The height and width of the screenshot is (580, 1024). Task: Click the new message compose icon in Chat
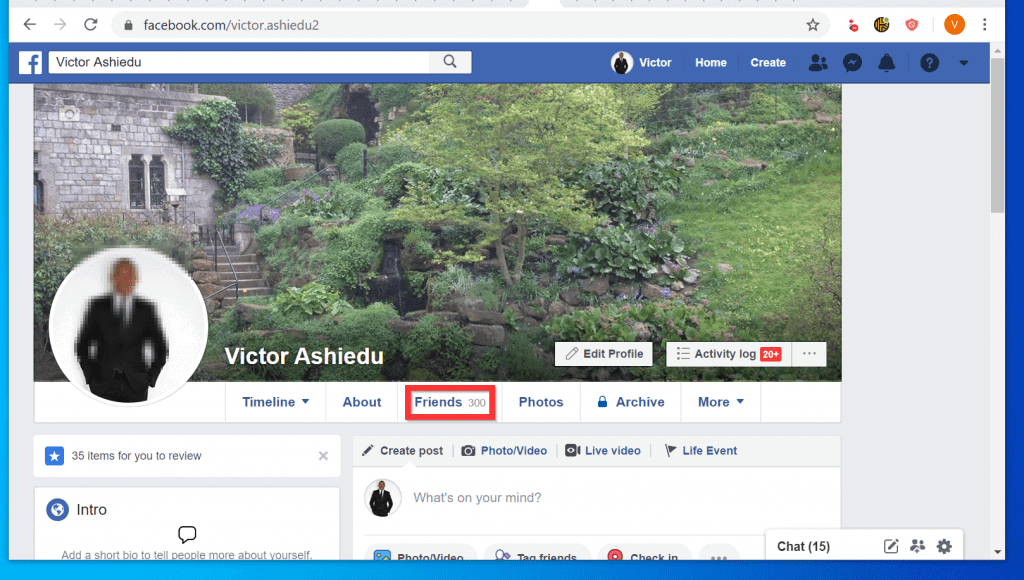tap(891, 546)
